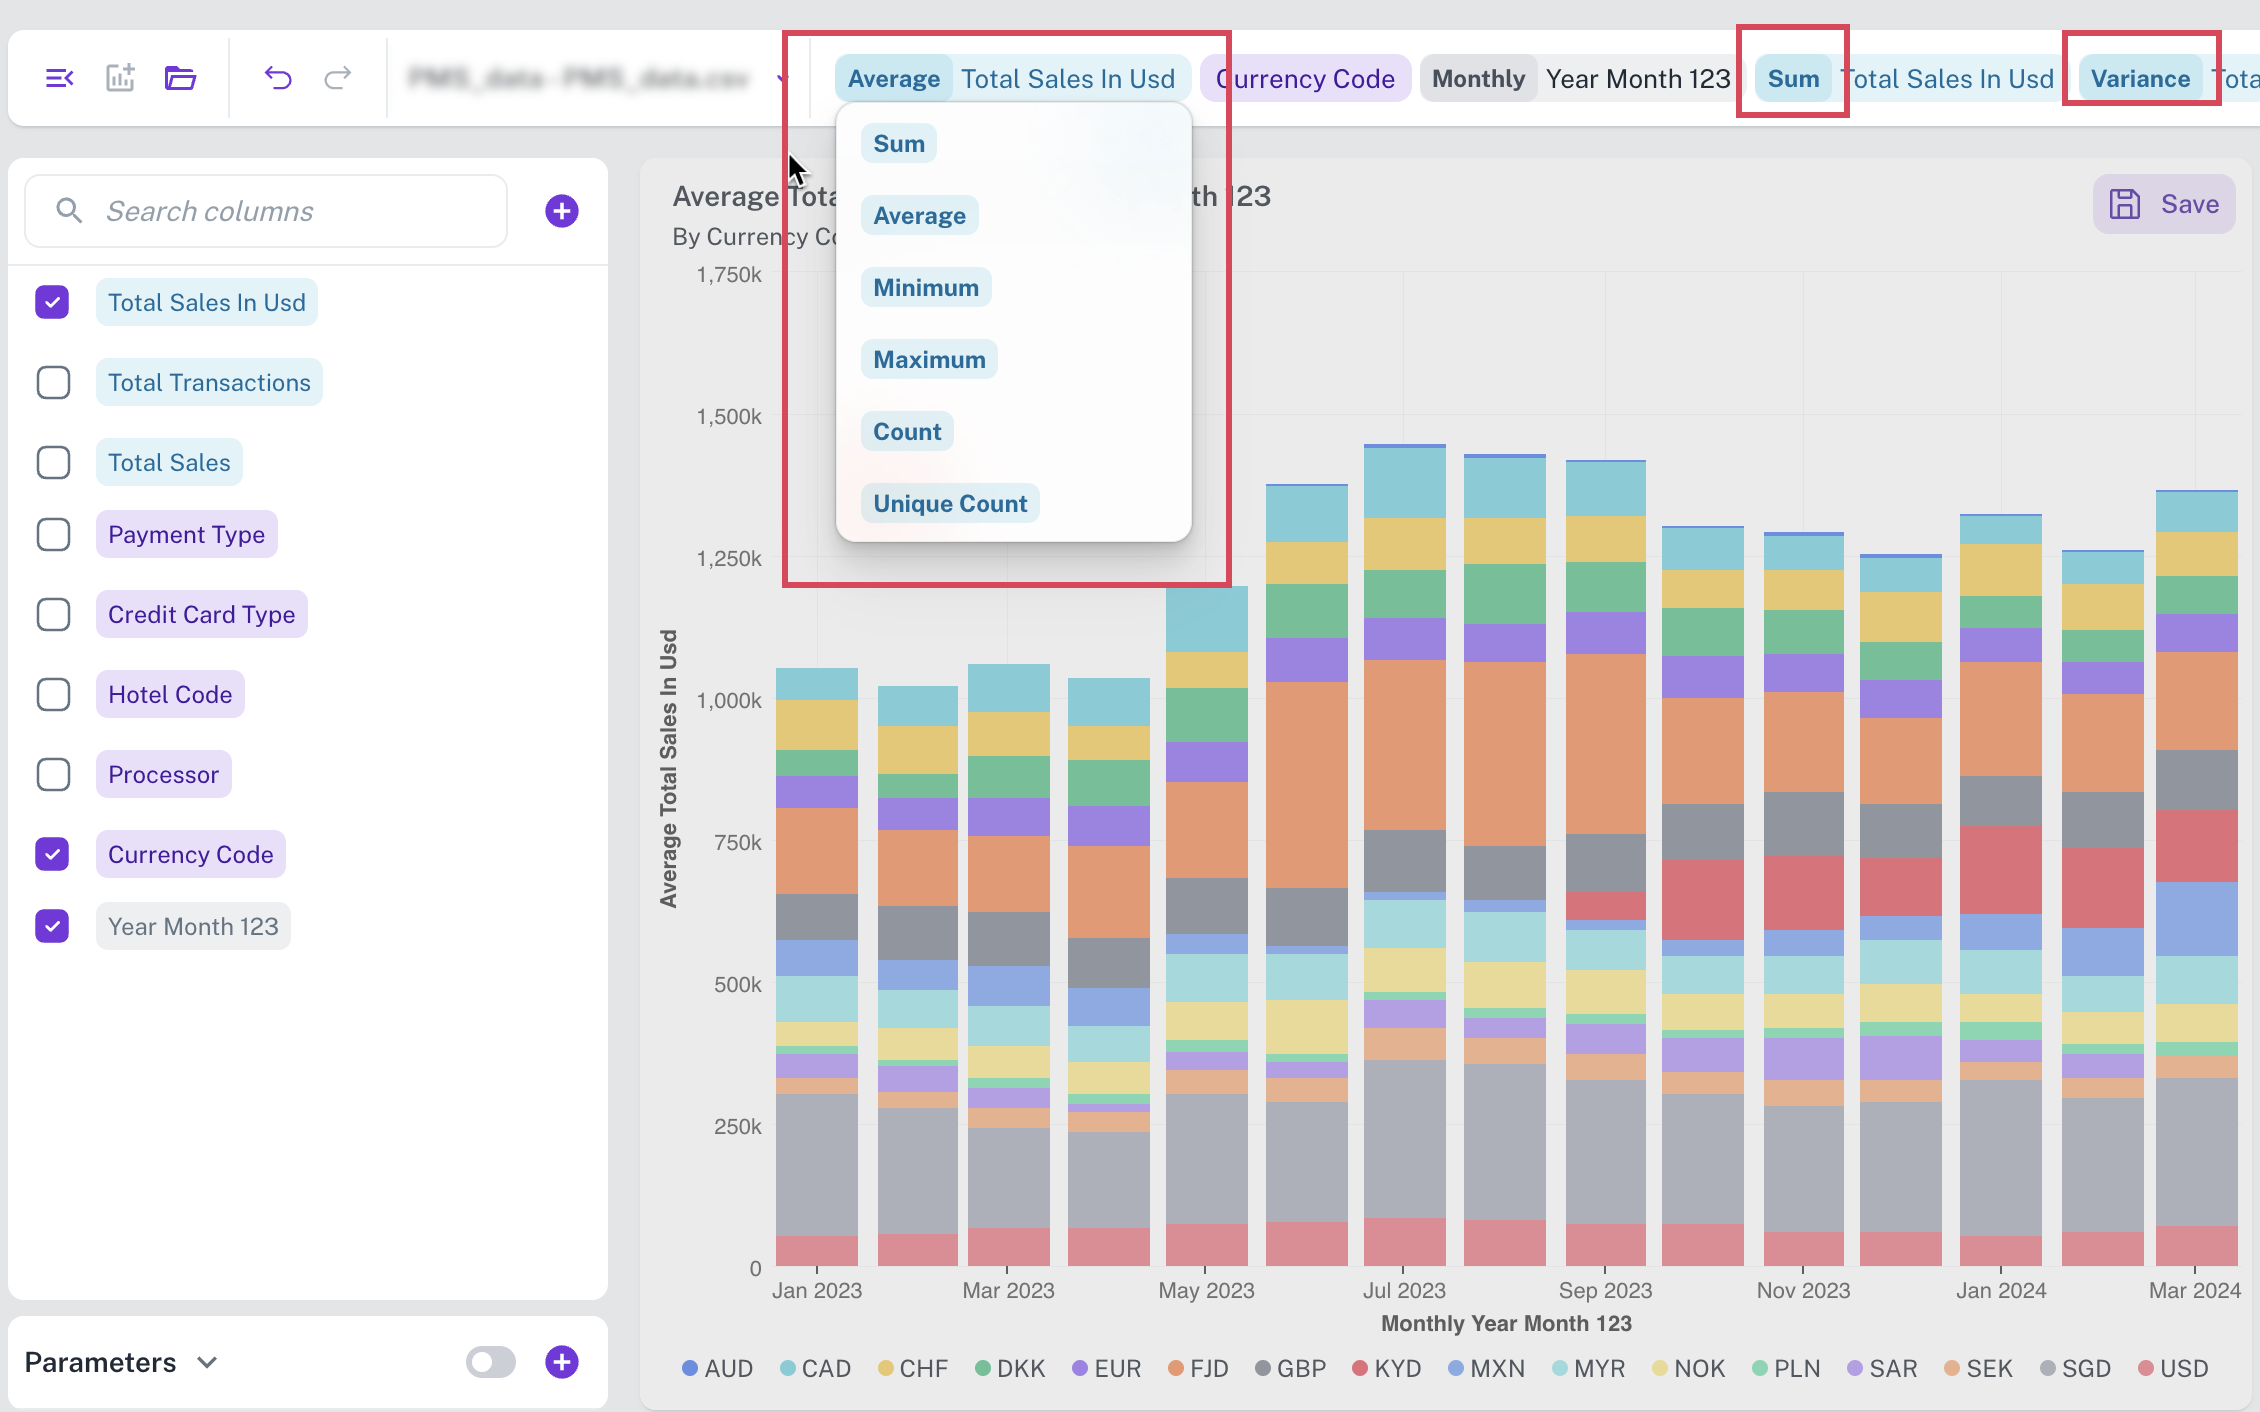Toggle the Parameters switch
The width and height of the screenshot is (2260, 1412).
[491, 1361]
